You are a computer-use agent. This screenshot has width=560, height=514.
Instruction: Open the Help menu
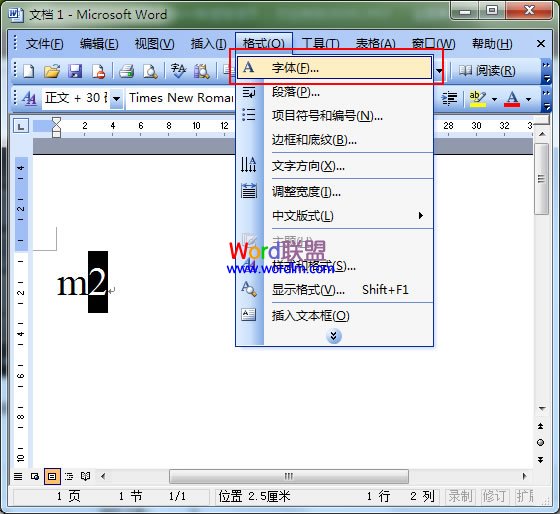(492, 44)
